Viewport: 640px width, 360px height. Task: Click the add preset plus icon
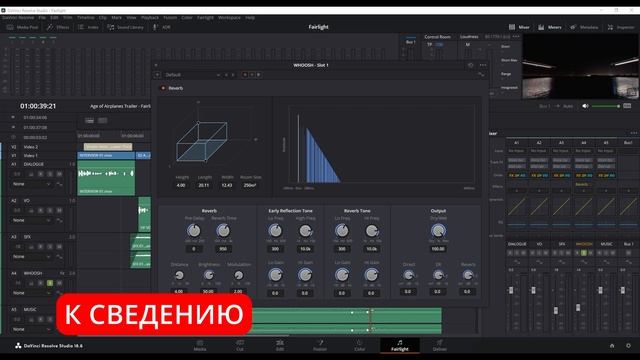point(157,75)
